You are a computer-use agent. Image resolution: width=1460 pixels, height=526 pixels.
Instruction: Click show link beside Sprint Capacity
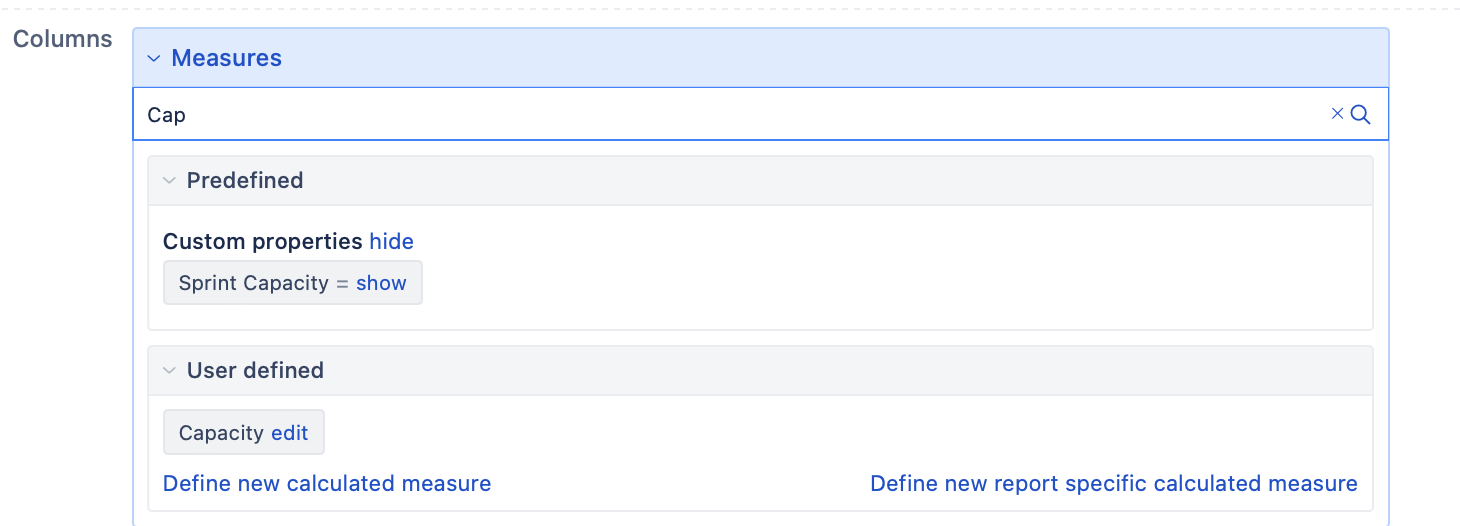tap(381, 283)
